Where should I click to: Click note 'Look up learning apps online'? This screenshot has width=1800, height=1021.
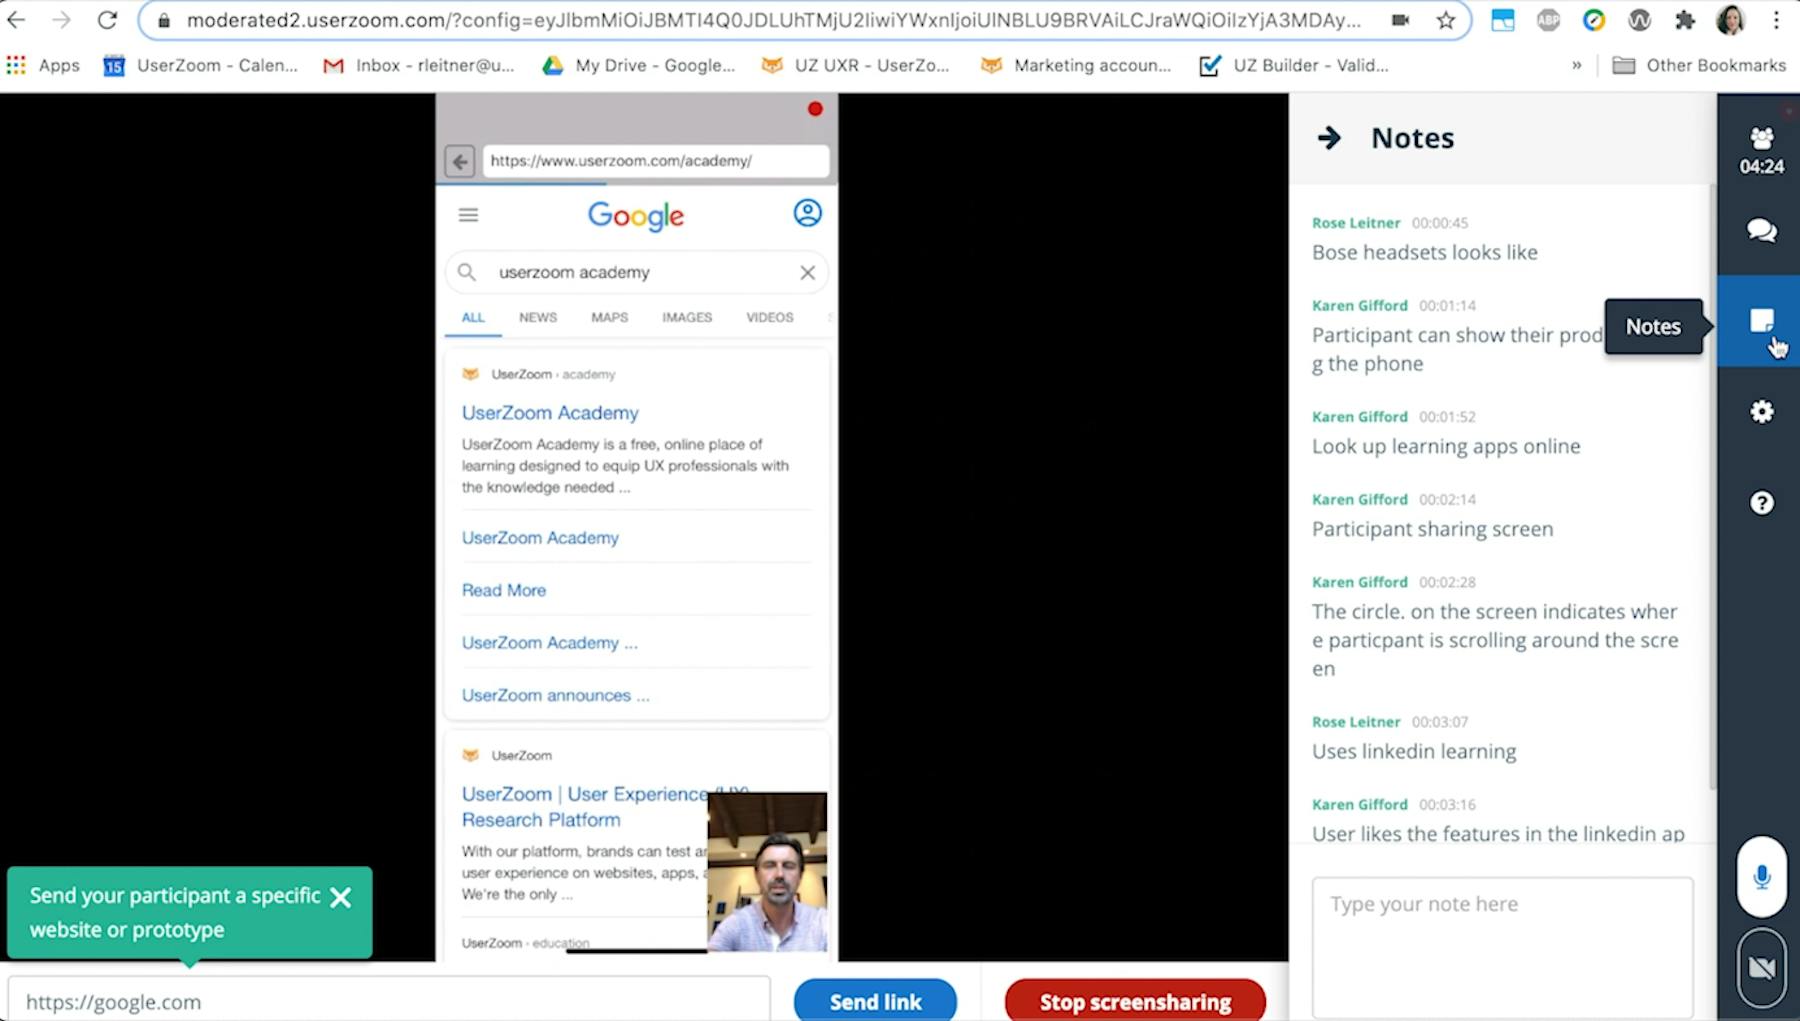click(1446, 446)
